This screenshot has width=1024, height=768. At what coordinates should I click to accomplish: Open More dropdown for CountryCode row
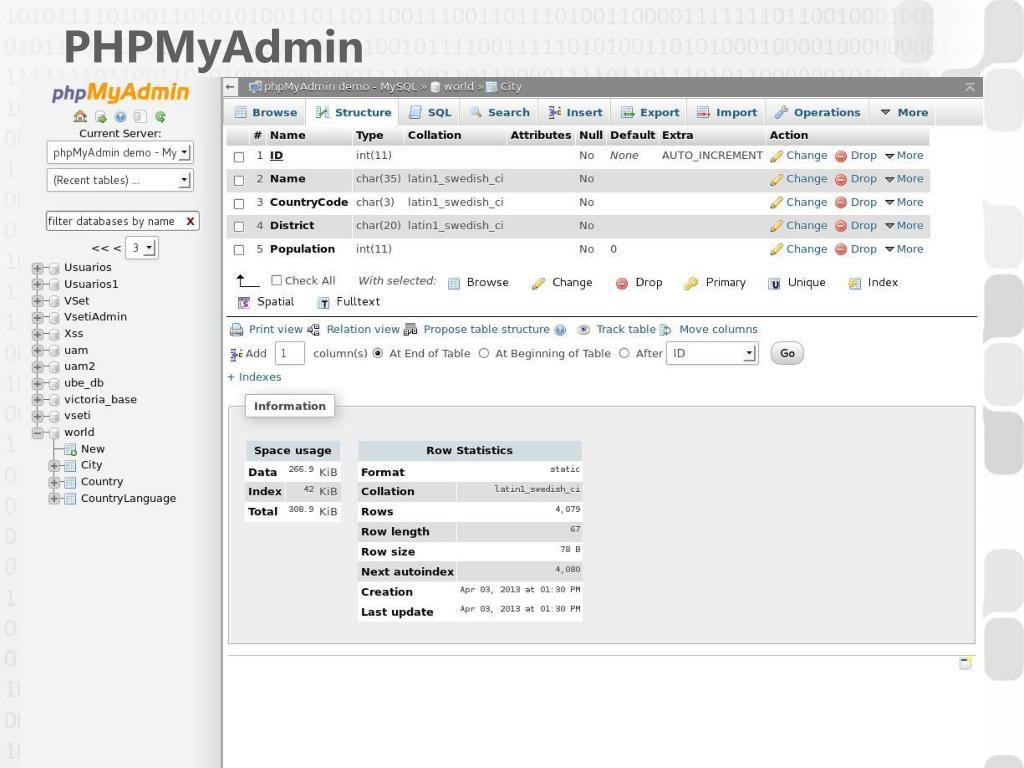[x=904, y=202]
